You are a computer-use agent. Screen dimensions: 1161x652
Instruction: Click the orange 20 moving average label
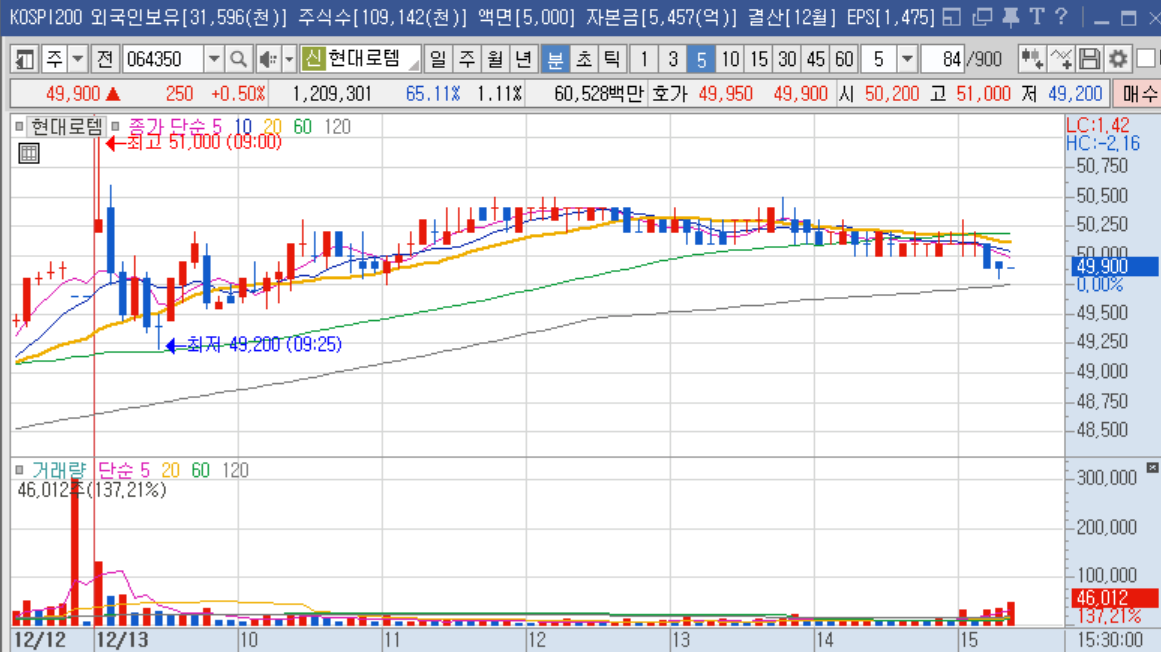pyautogui.click(x=272, y=127)
